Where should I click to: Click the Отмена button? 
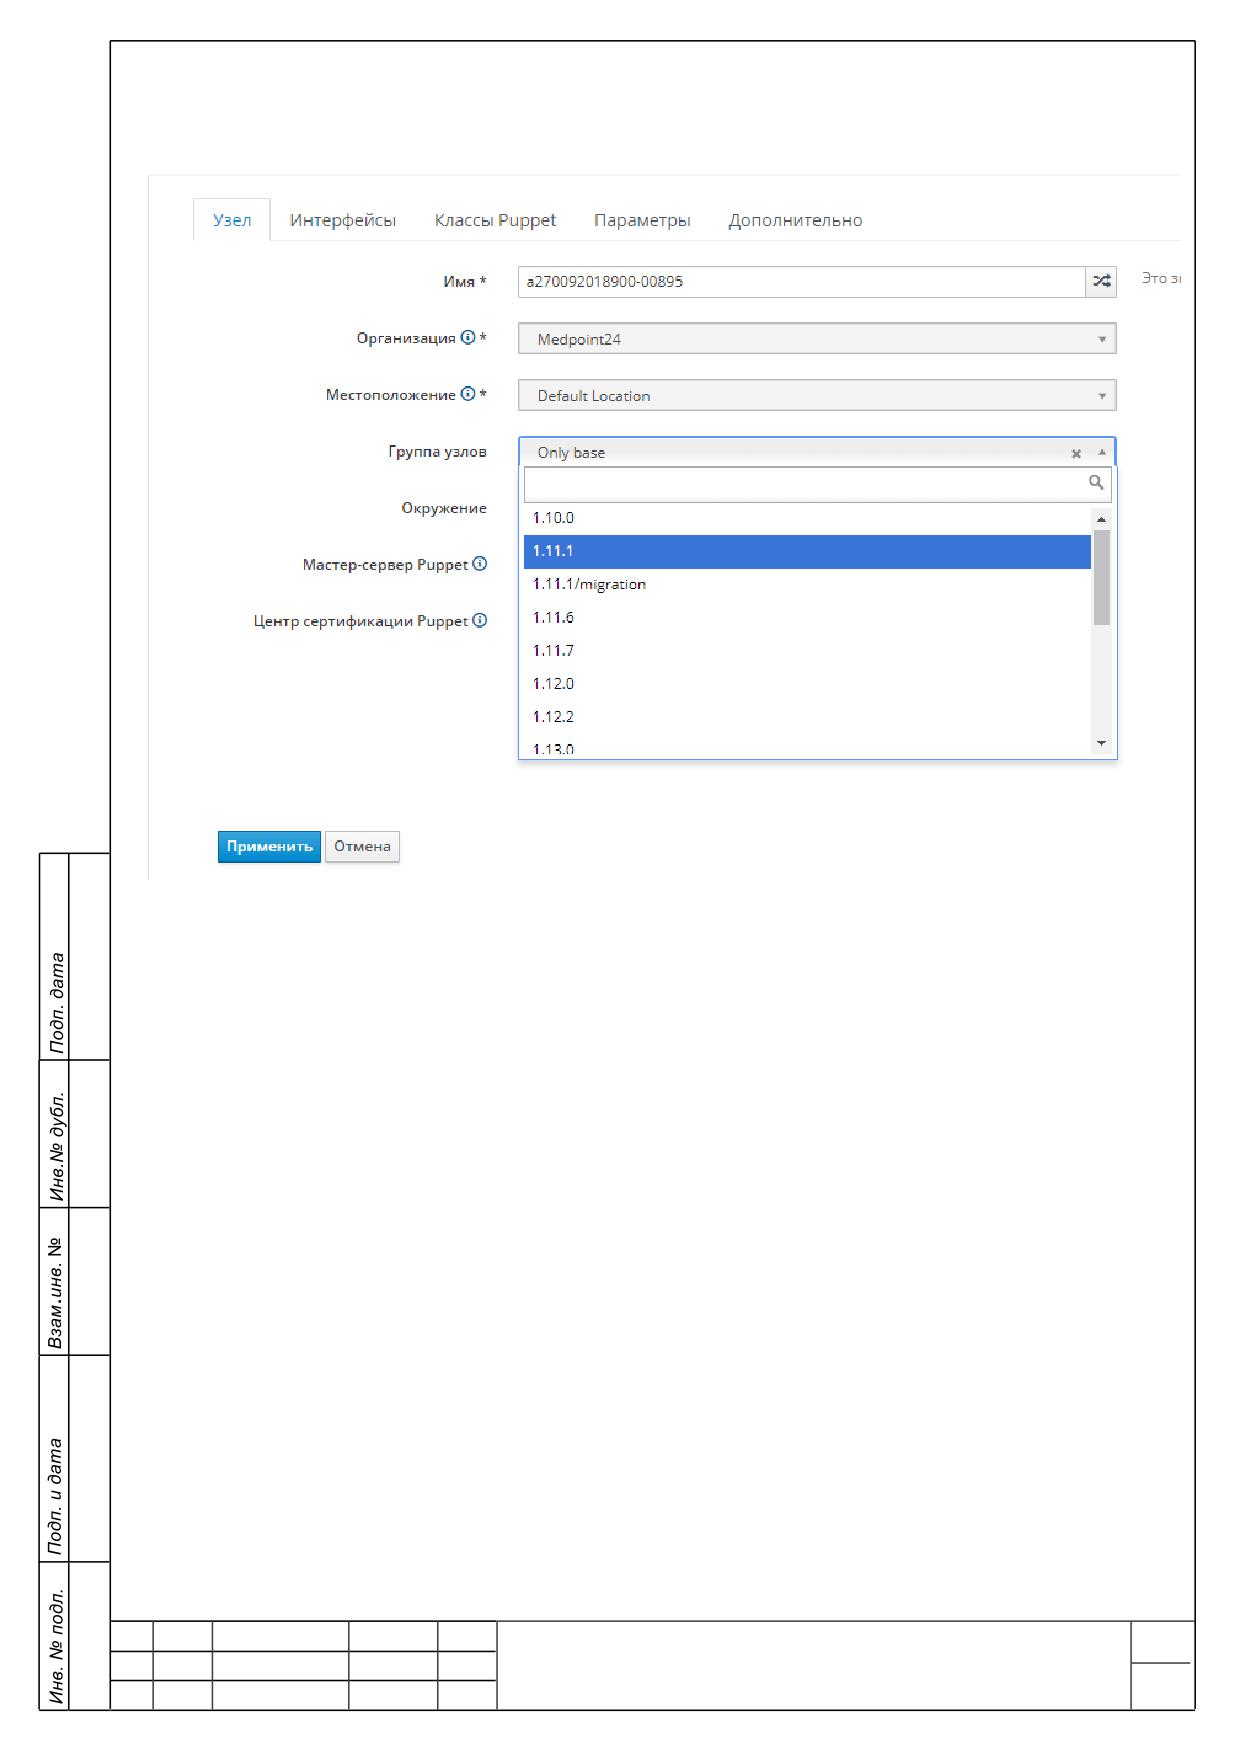coord(362,846)
